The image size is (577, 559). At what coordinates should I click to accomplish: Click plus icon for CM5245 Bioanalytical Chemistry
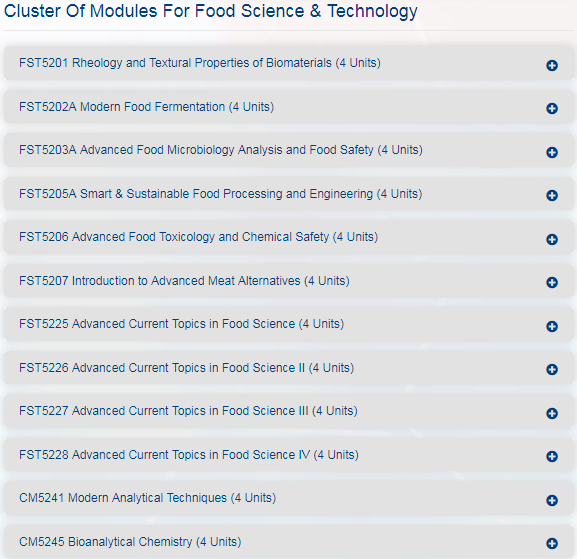pos(552,544)
